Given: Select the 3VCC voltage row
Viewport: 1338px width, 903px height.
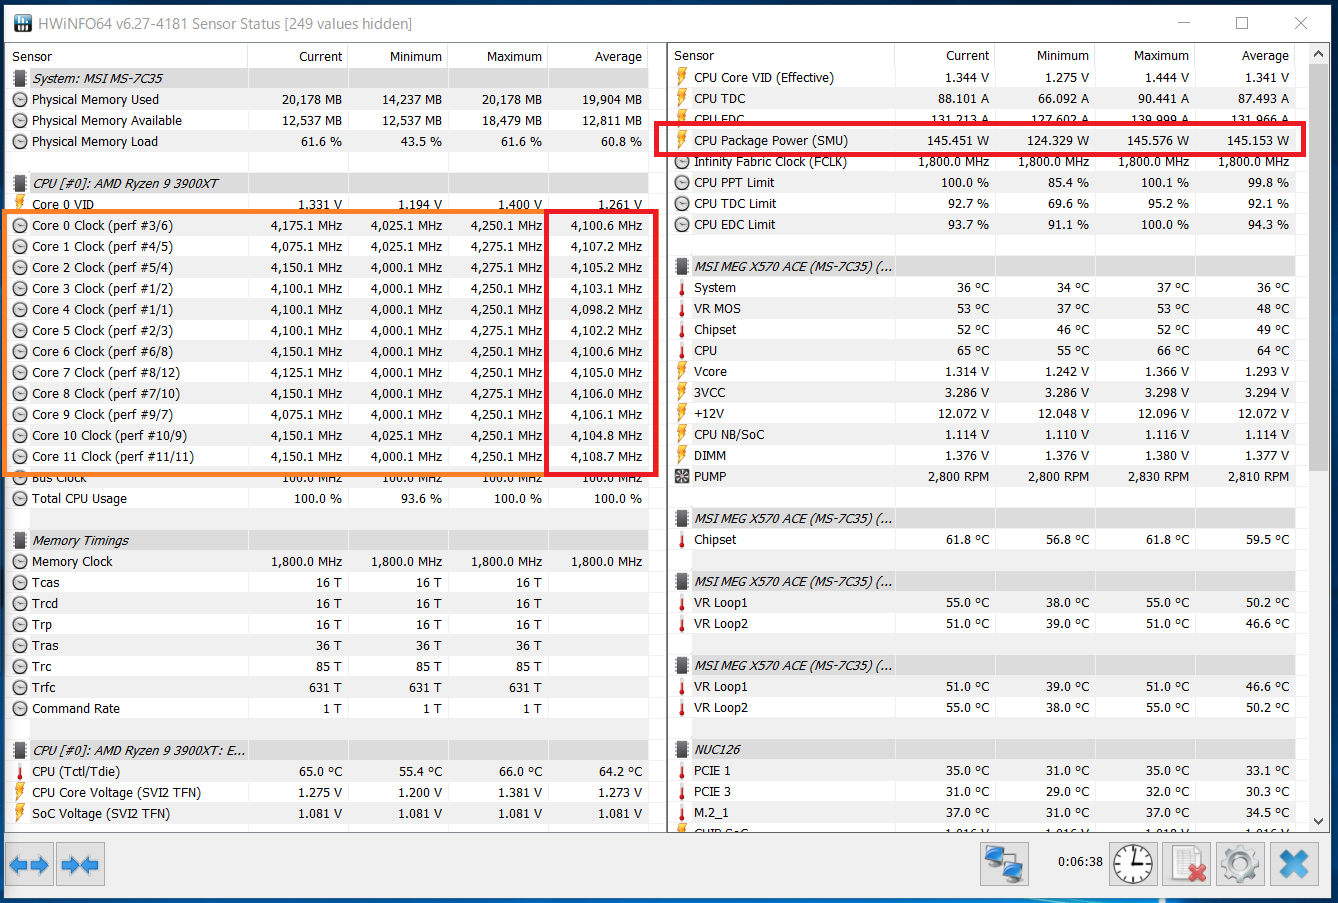Looking at the screenshot, I should (x=982, y=392).
